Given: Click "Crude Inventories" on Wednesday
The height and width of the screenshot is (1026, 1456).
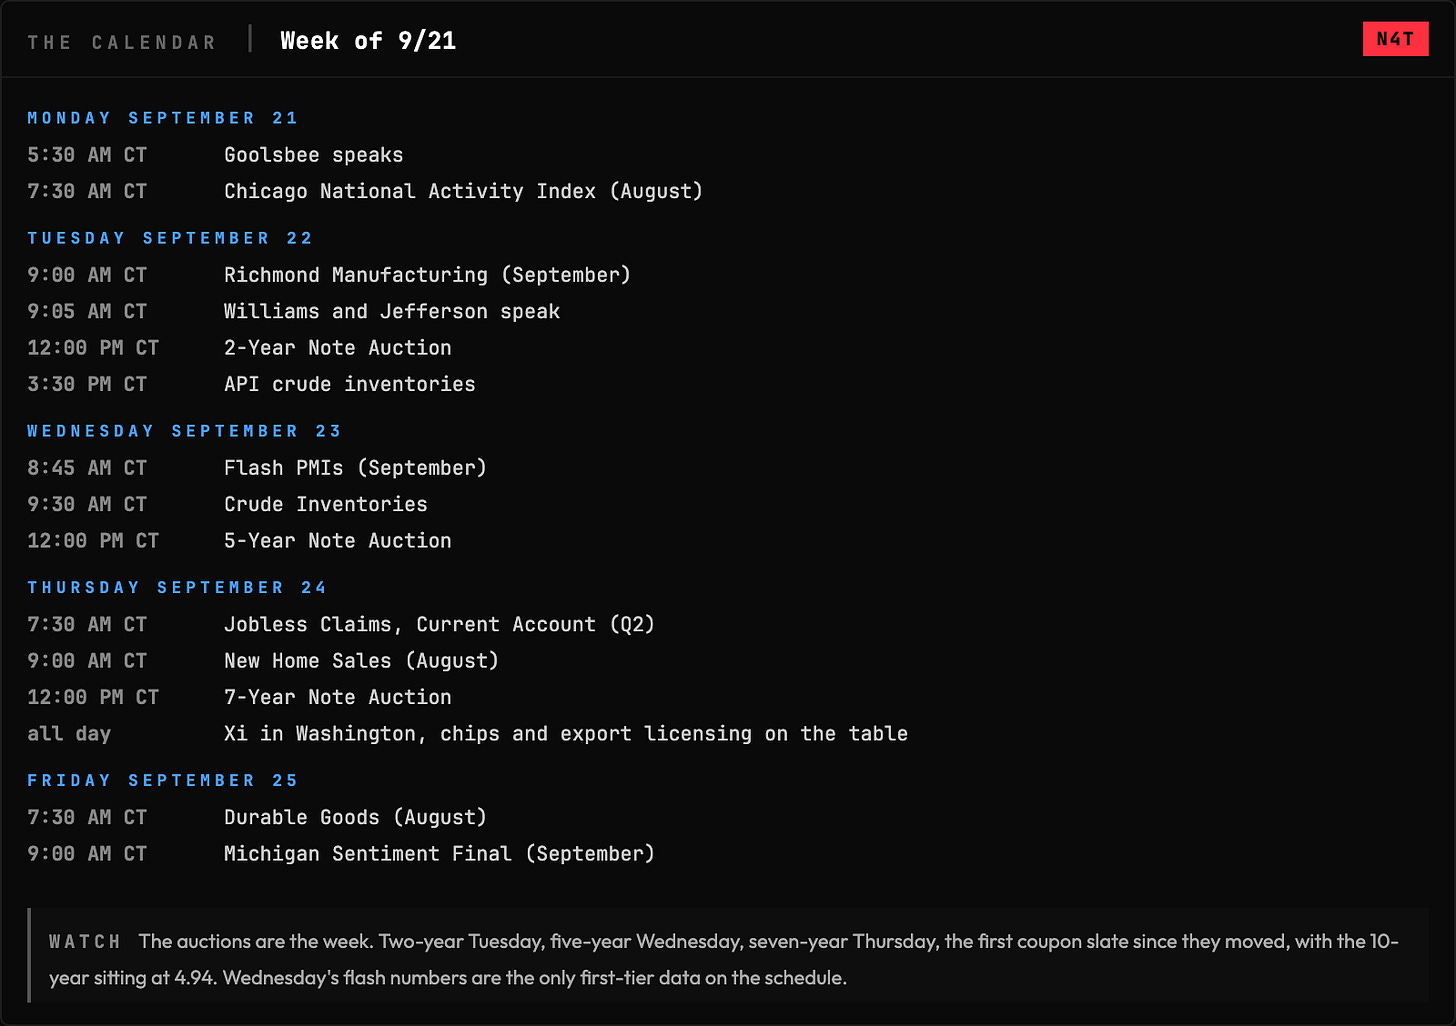Looking at the screenshot, I should tap(326, 504).
